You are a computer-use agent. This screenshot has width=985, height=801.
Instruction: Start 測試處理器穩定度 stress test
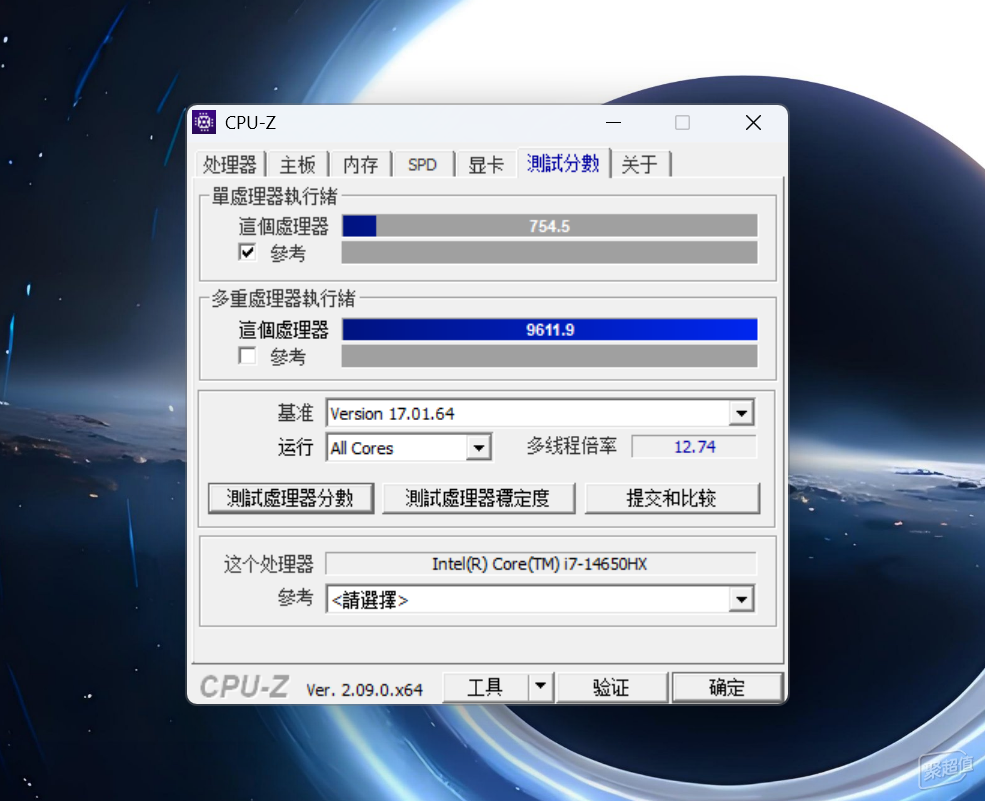coord(478,498)
